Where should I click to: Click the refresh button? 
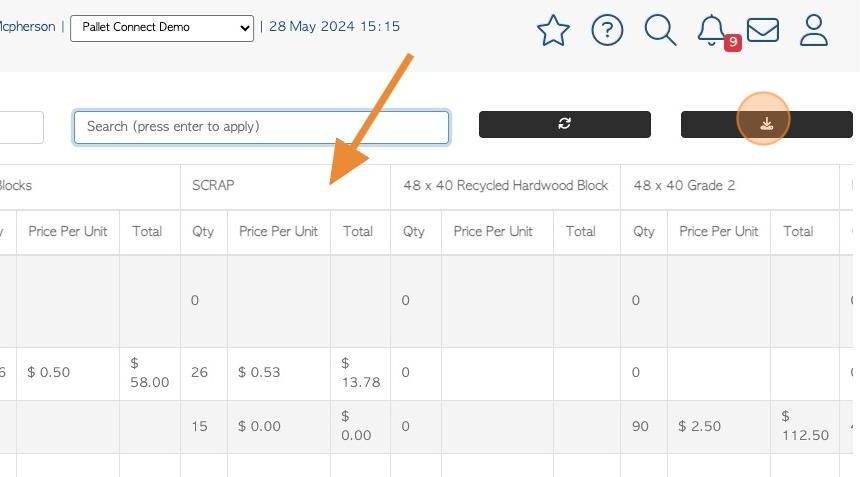click(564, 124)
